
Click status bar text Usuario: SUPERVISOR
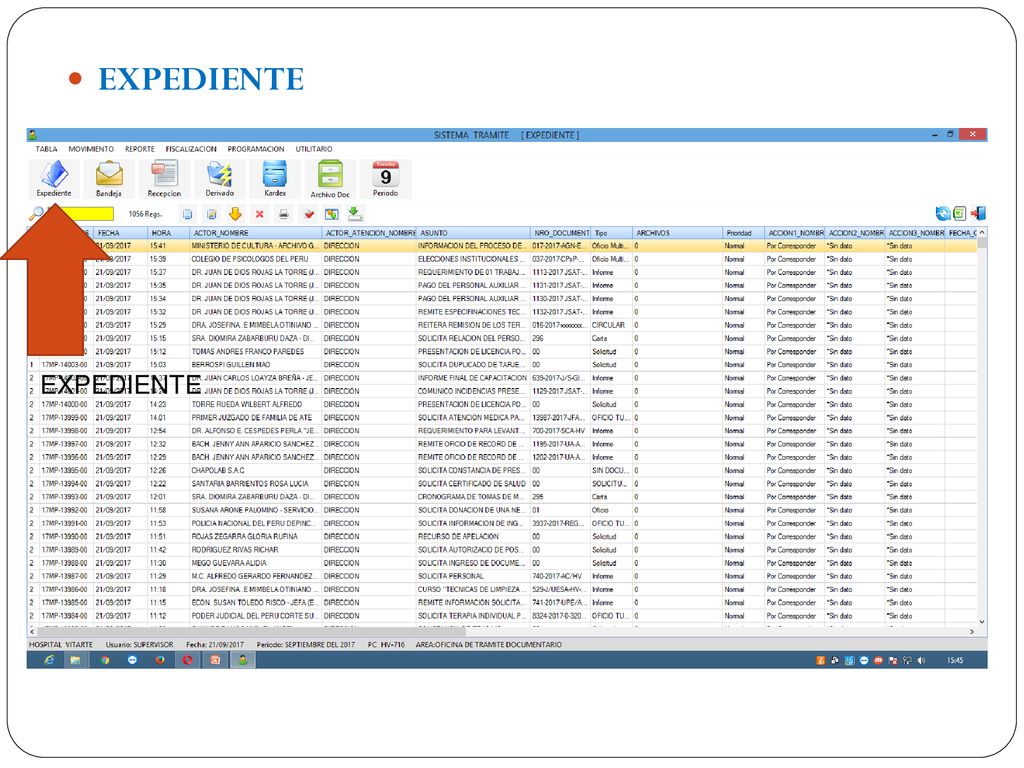(x=140, y=645)
